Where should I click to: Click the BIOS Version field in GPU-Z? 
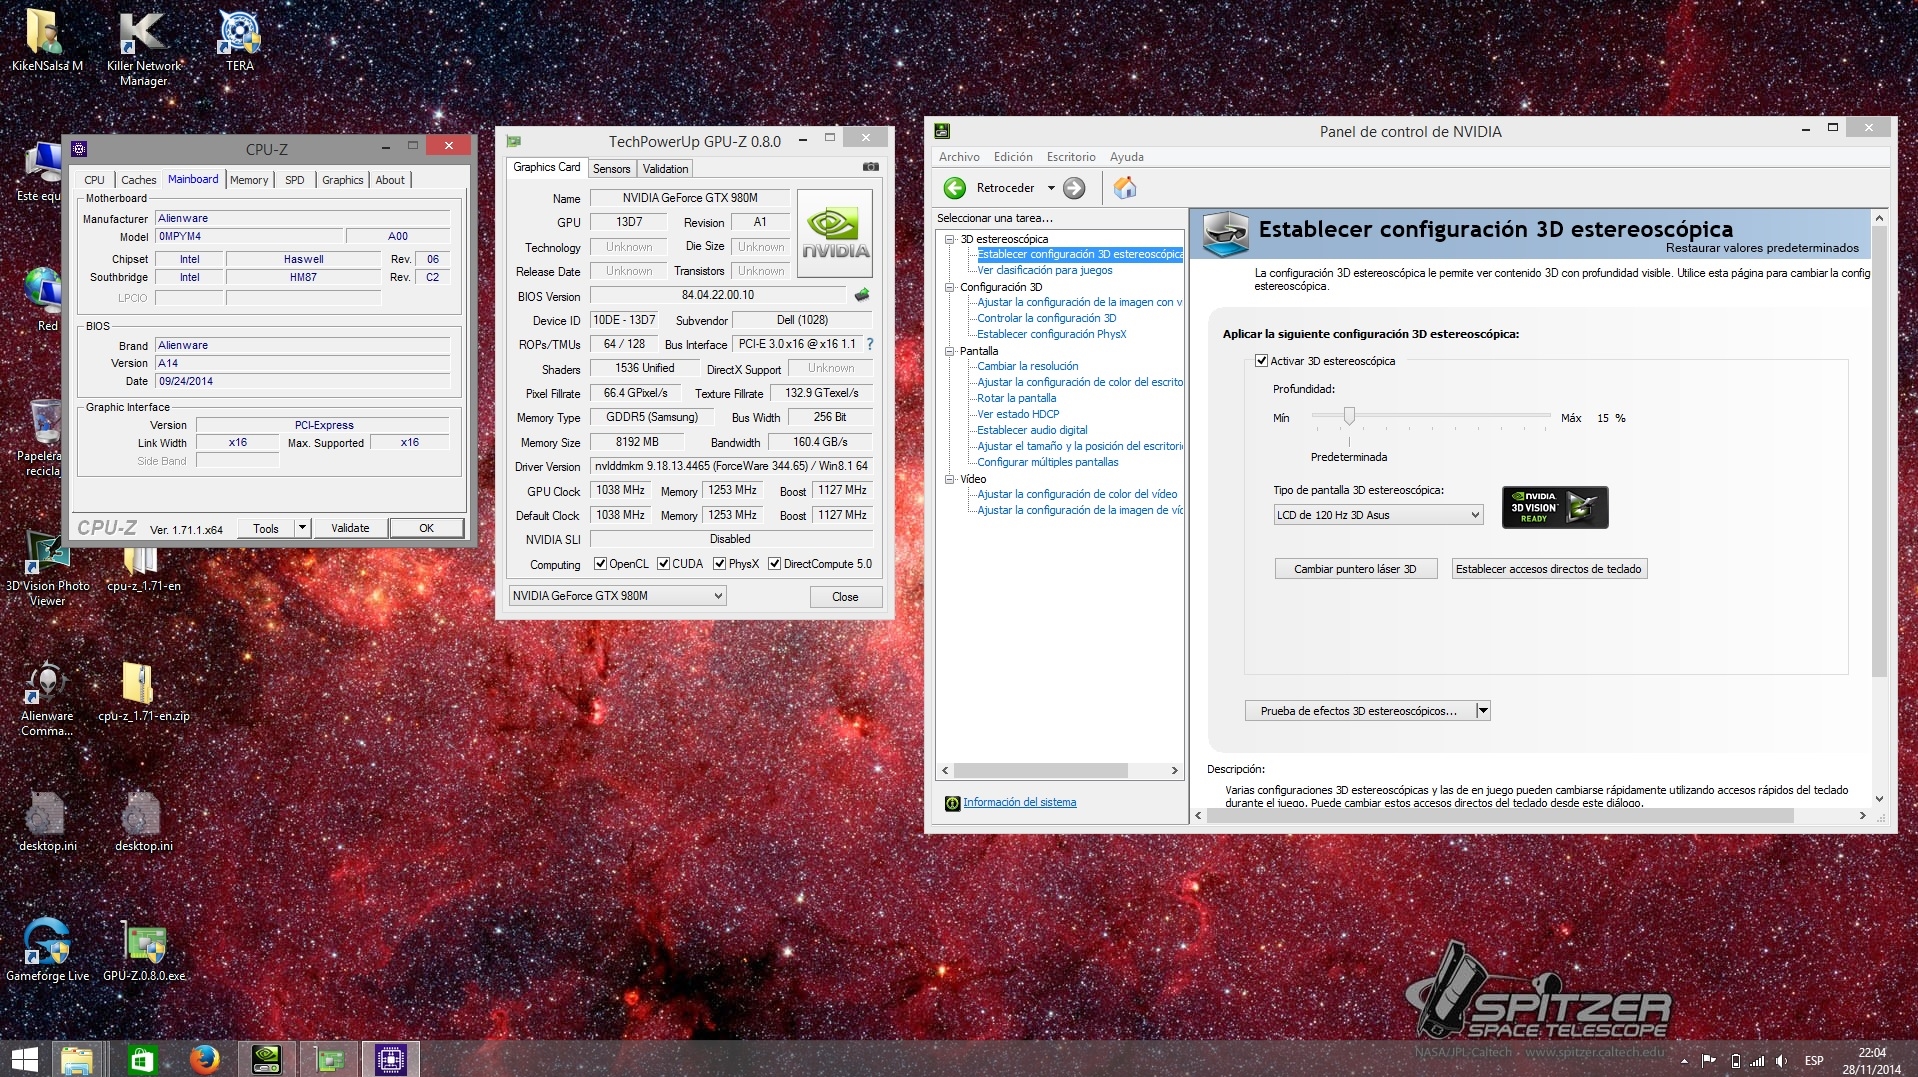coord(718,295)
